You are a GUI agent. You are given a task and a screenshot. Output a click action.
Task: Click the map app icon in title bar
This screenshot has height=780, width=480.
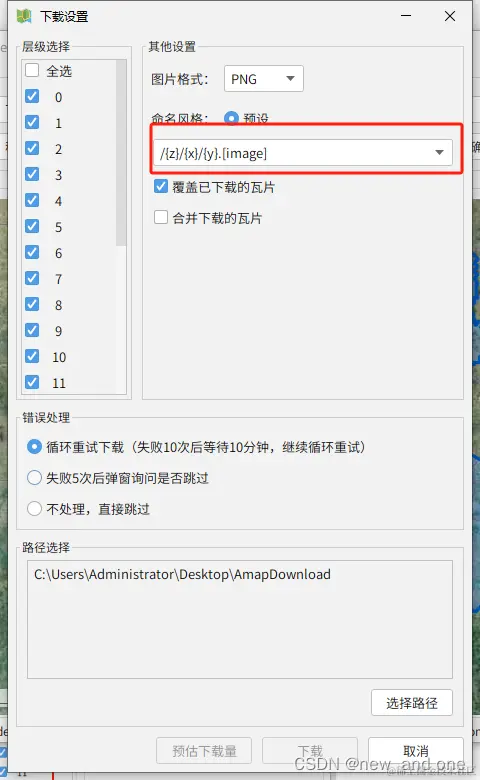[24, 16]
